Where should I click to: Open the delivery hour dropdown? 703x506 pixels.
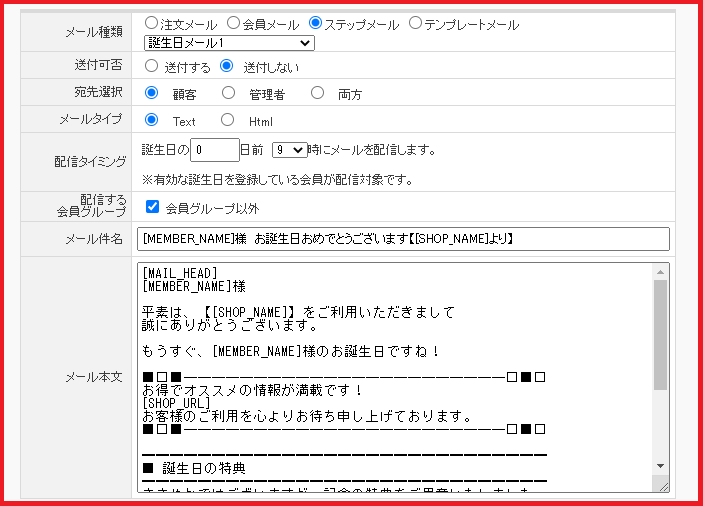point(289,150)
